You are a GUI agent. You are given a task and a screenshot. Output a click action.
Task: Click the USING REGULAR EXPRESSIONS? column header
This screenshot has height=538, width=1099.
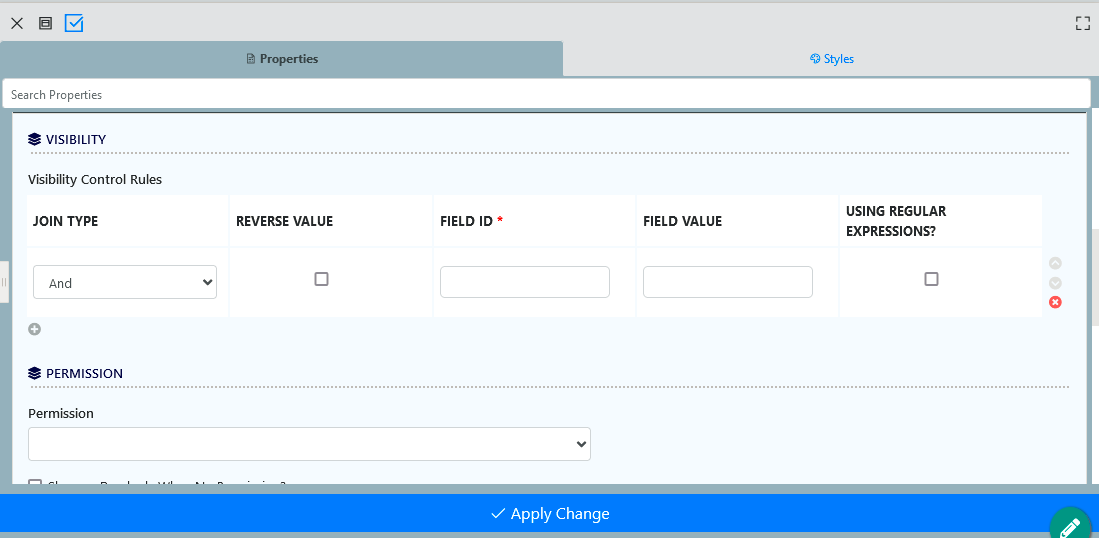pos(896,221)
